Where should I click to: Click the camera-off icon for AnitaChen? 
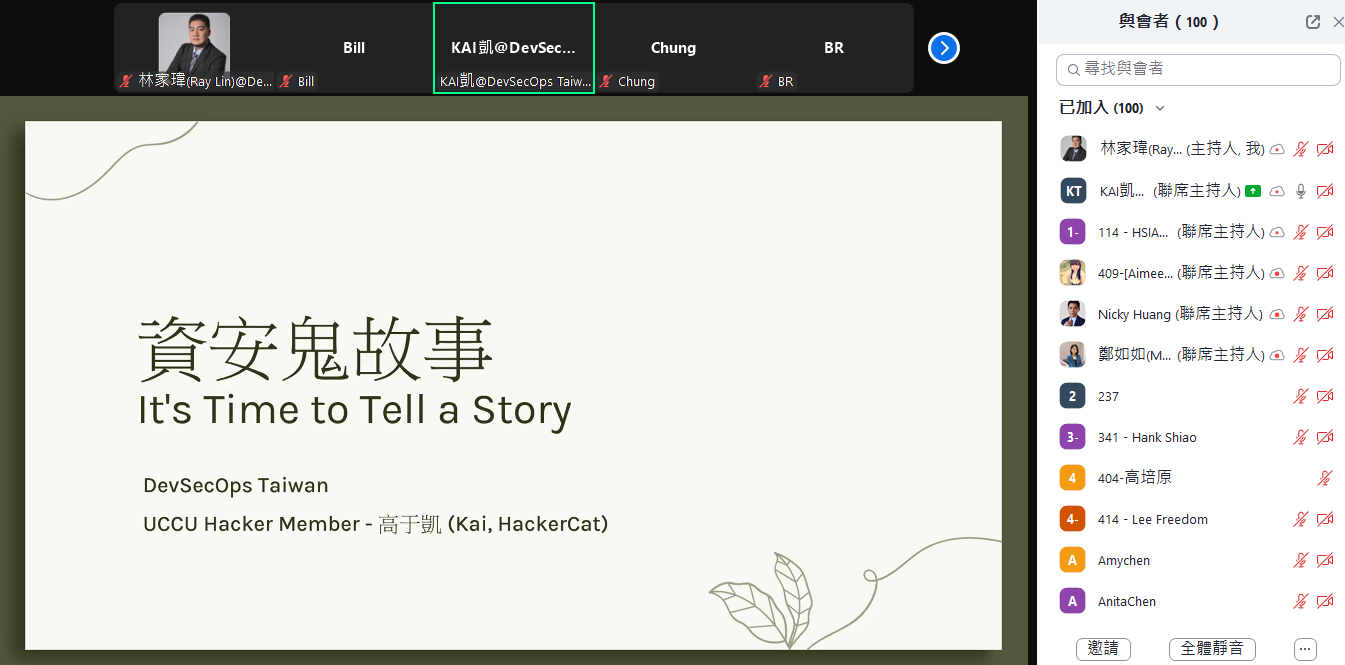(x=1325, y=602)
